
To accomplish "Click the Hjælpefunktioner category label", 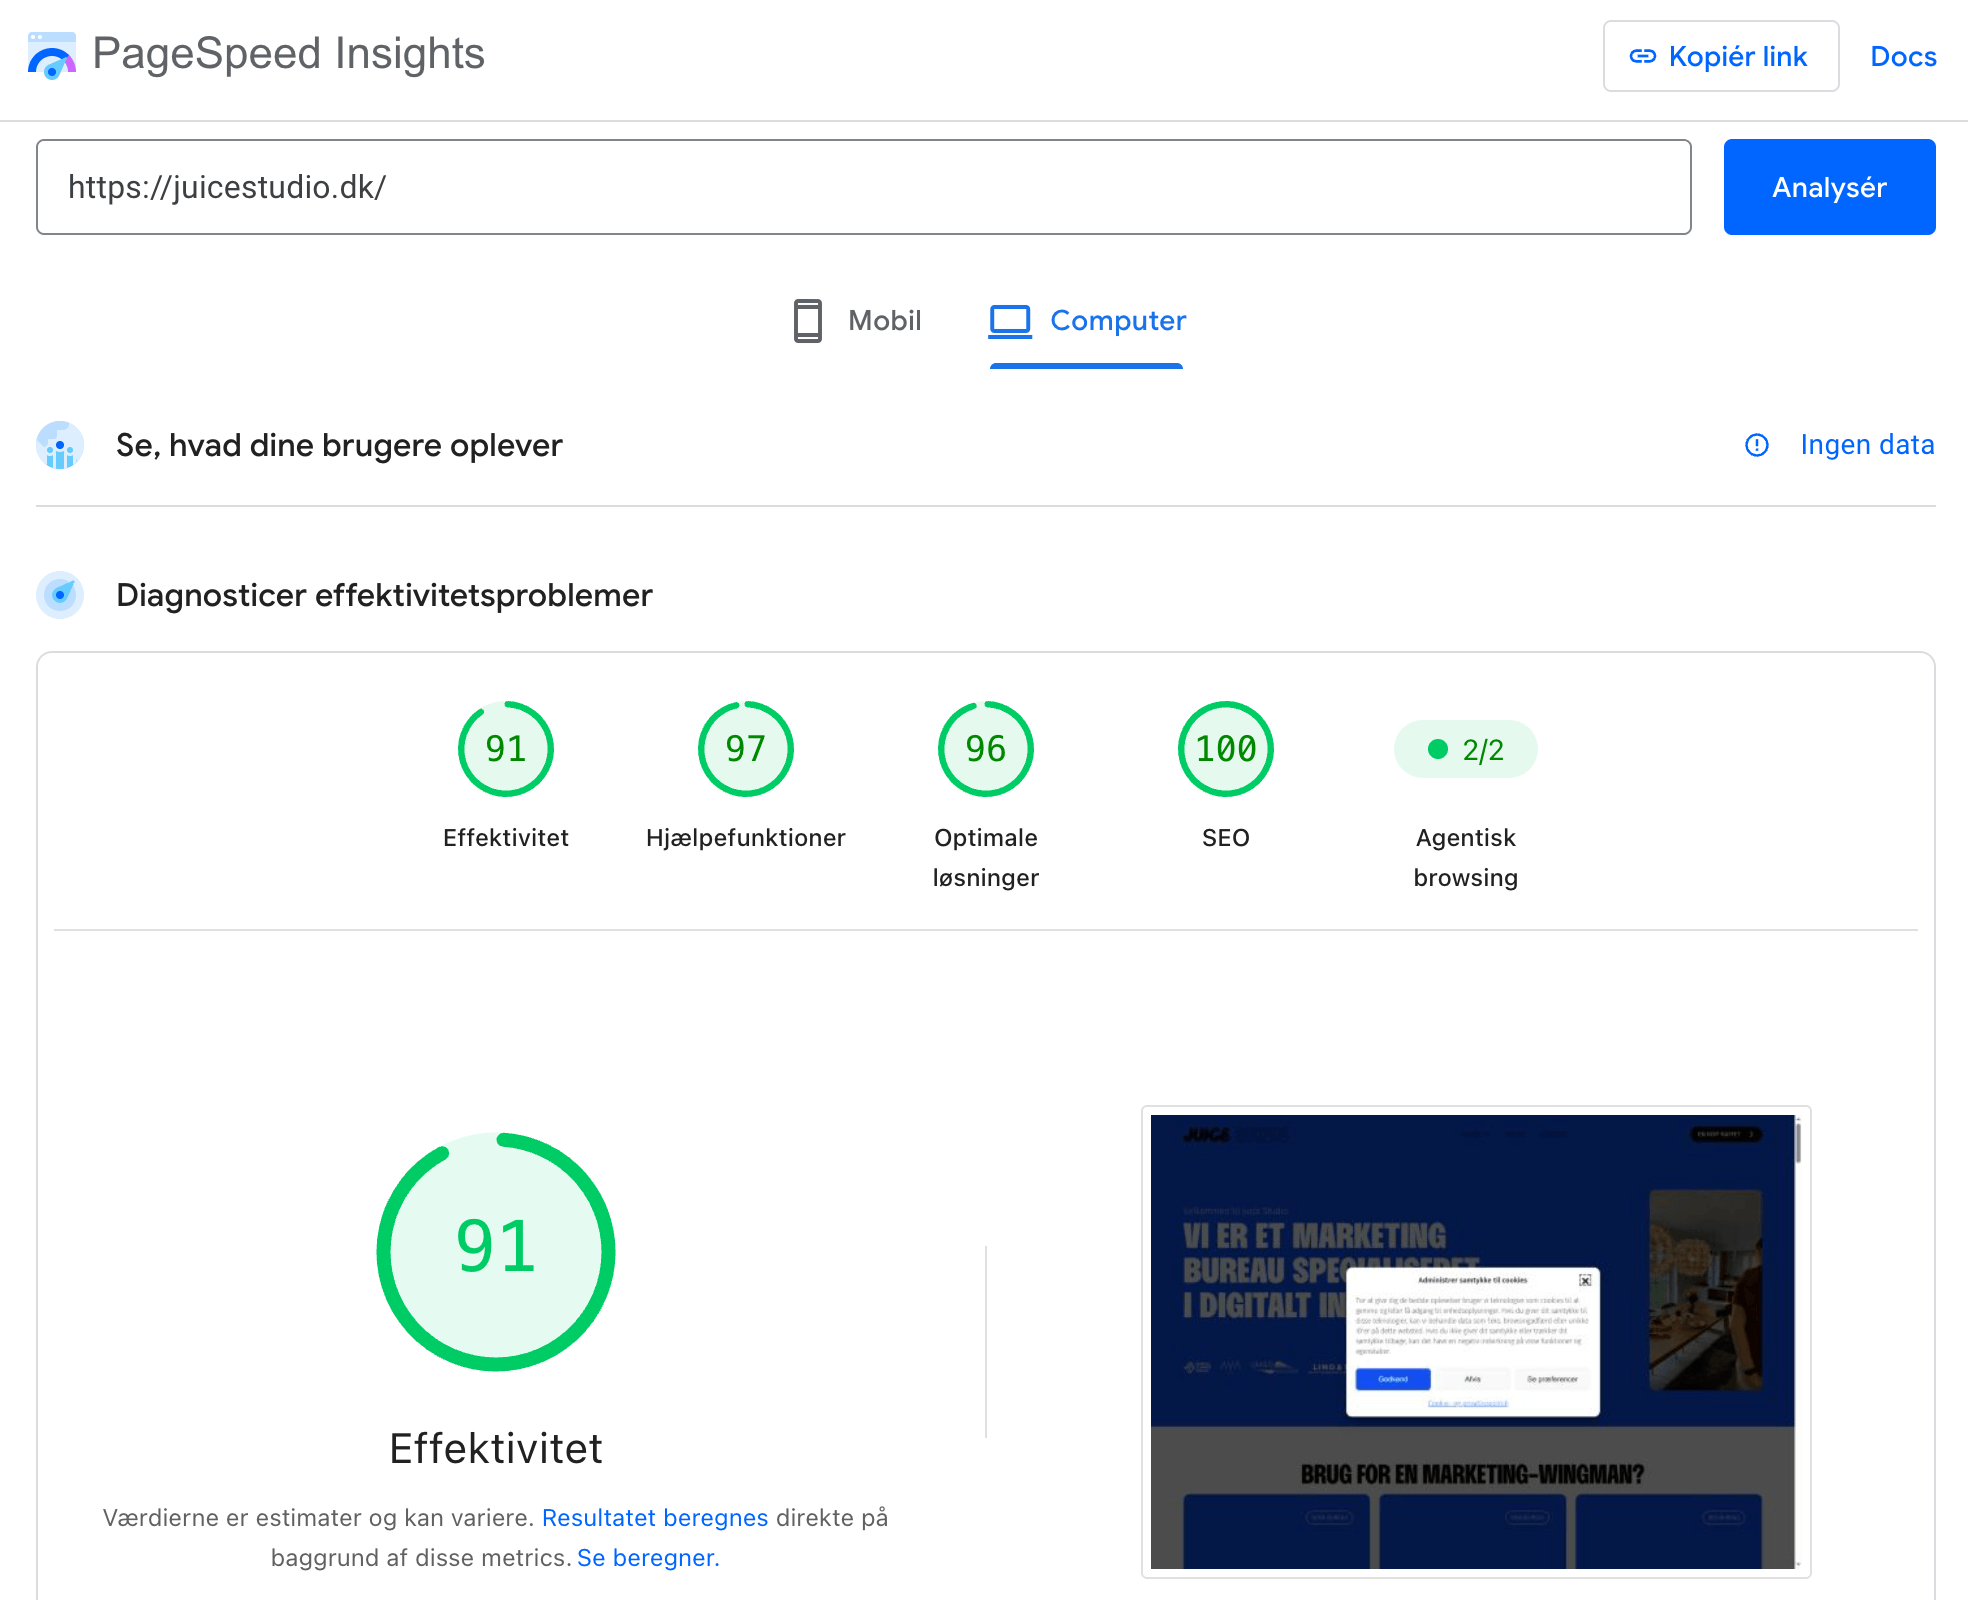I will 746,838.
